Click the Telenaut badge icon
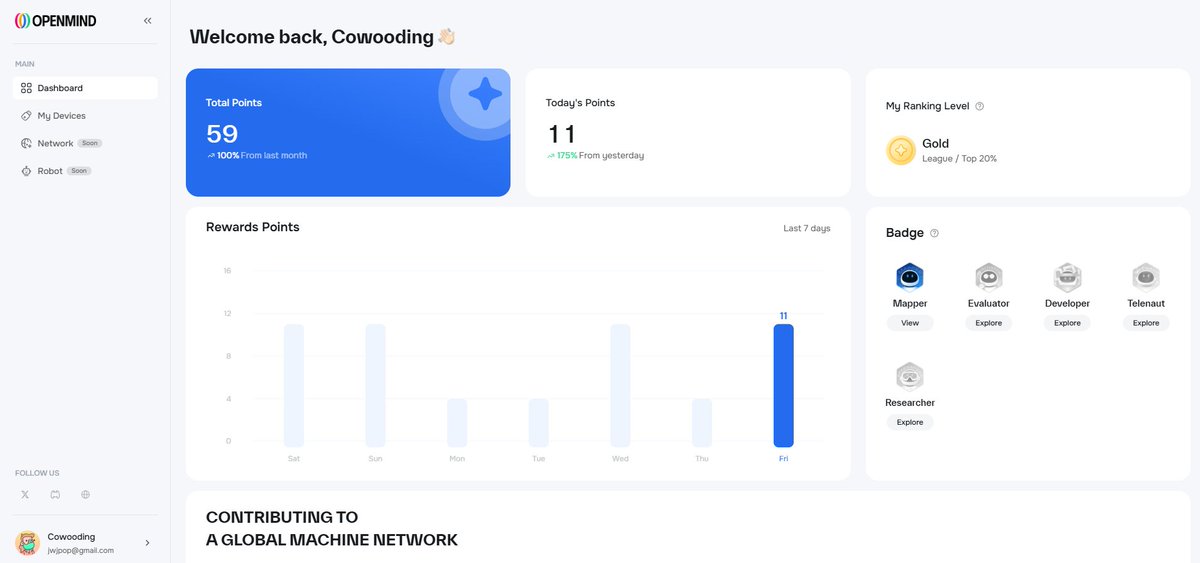The width and height of the screenshot is (1200, 563). pyautogui.click(x=1146, y=277)
